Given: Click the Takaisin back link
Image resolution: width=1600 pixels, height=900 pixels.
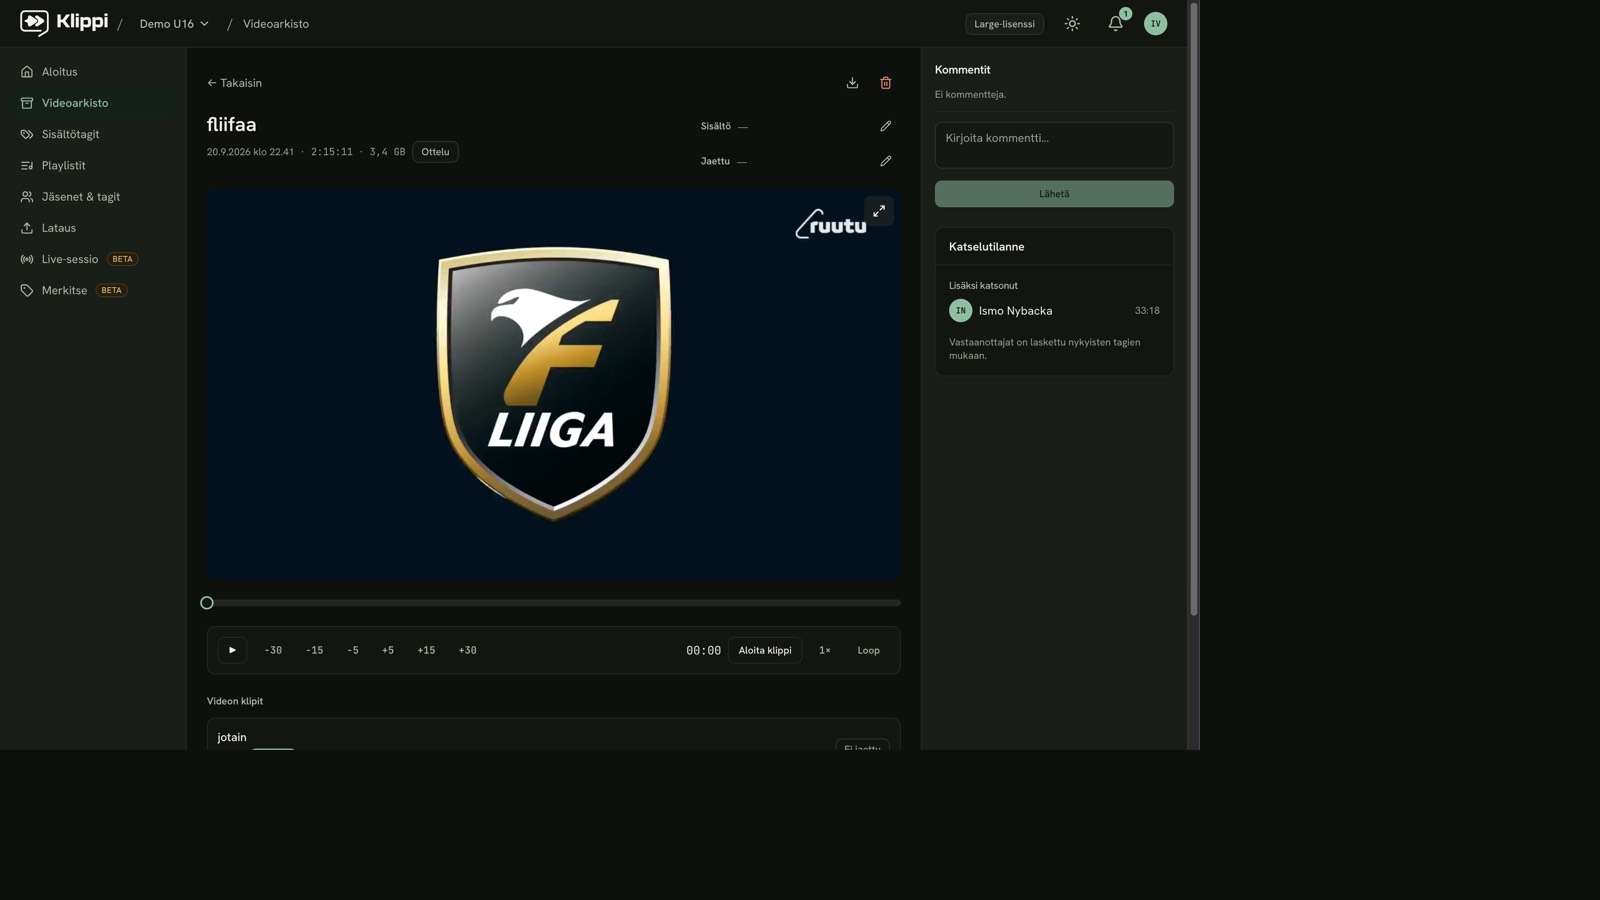Looking at the screenshot, I should click(234, 83).
